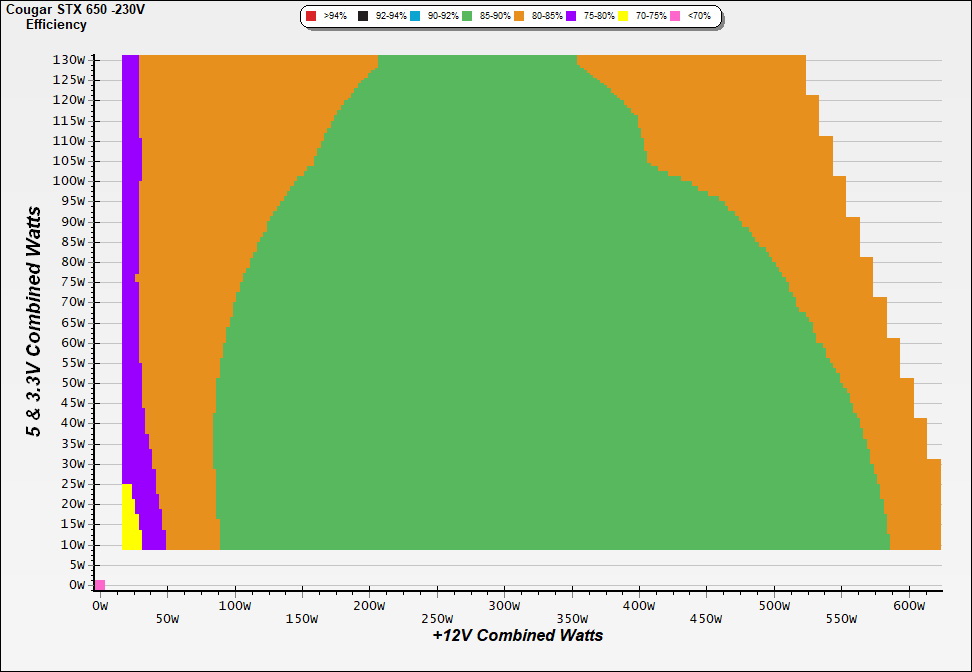This screenshot has width=972, height=672.
Task: Click the 130W label on vertical axis
Action: tap(72, 59)
